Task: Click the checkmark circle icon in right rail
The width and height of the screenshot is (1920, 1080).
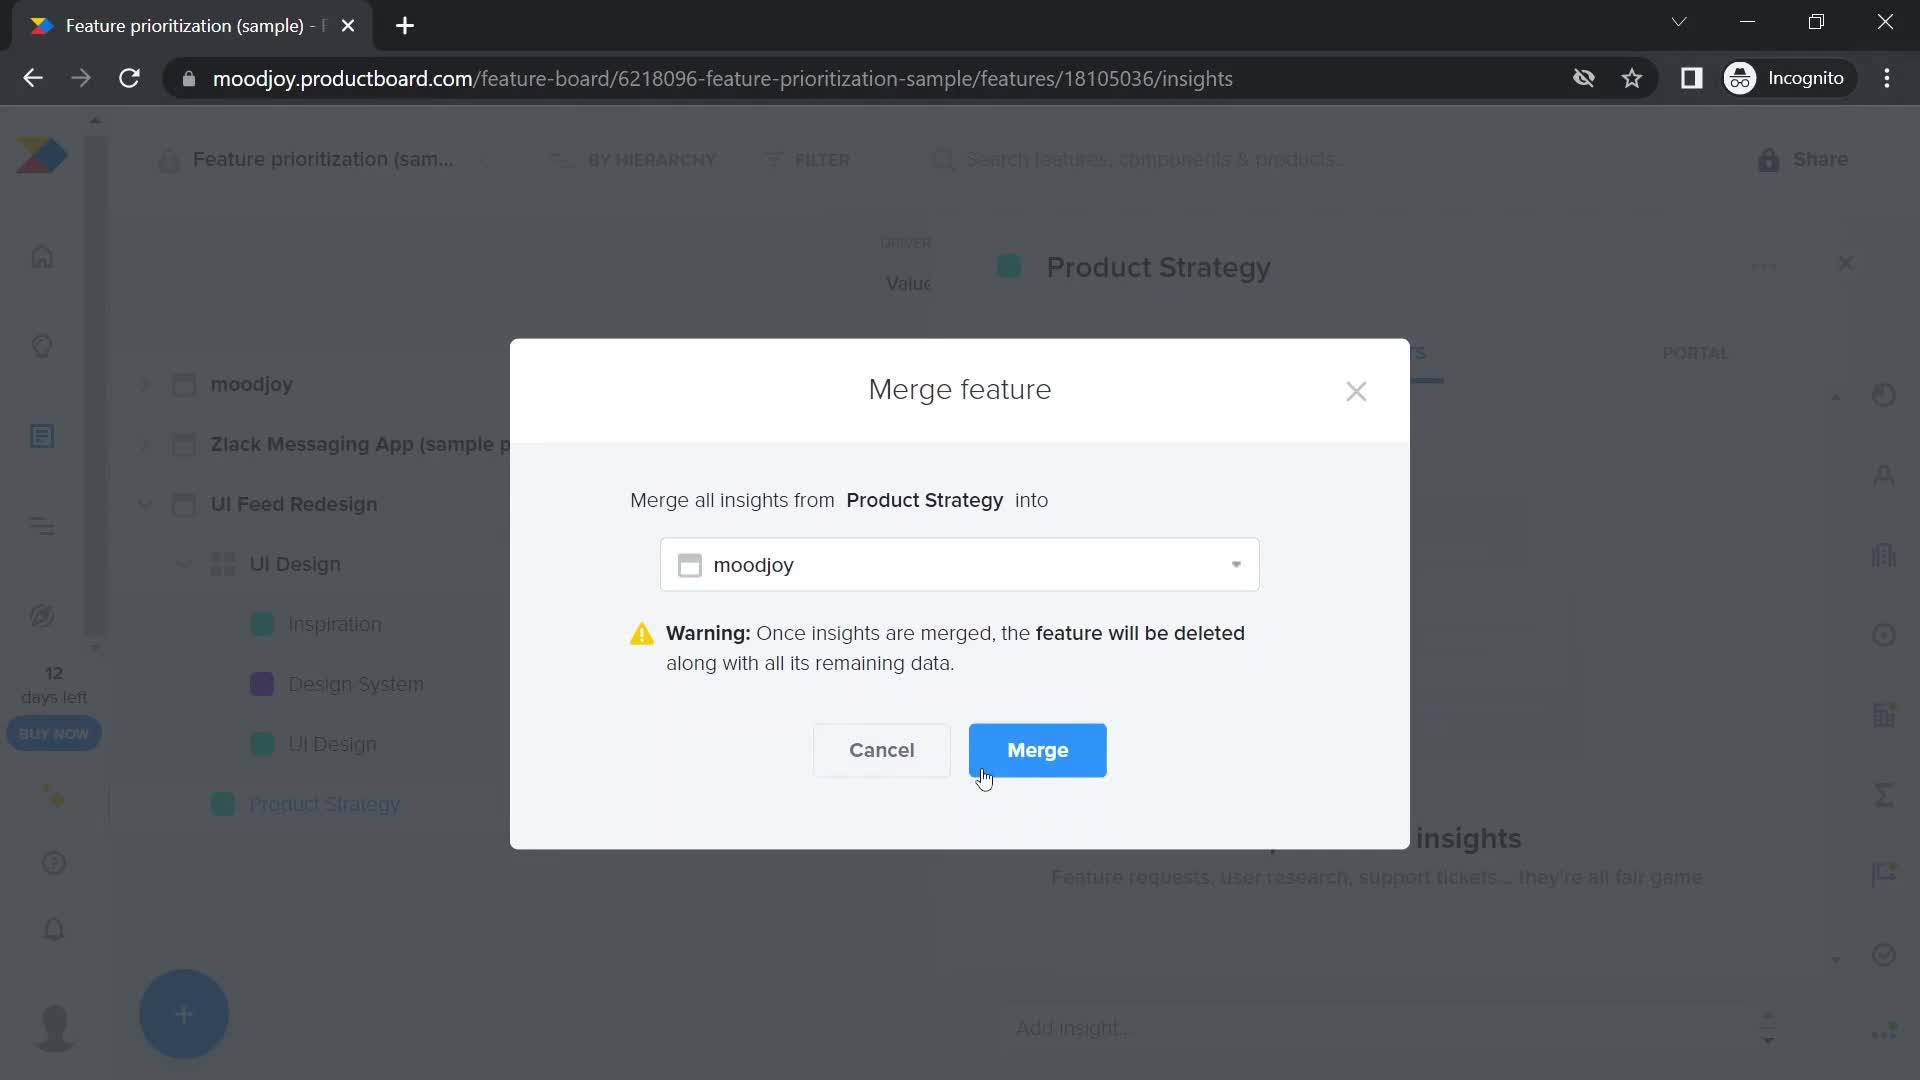Action: [x=1884, y=955]
